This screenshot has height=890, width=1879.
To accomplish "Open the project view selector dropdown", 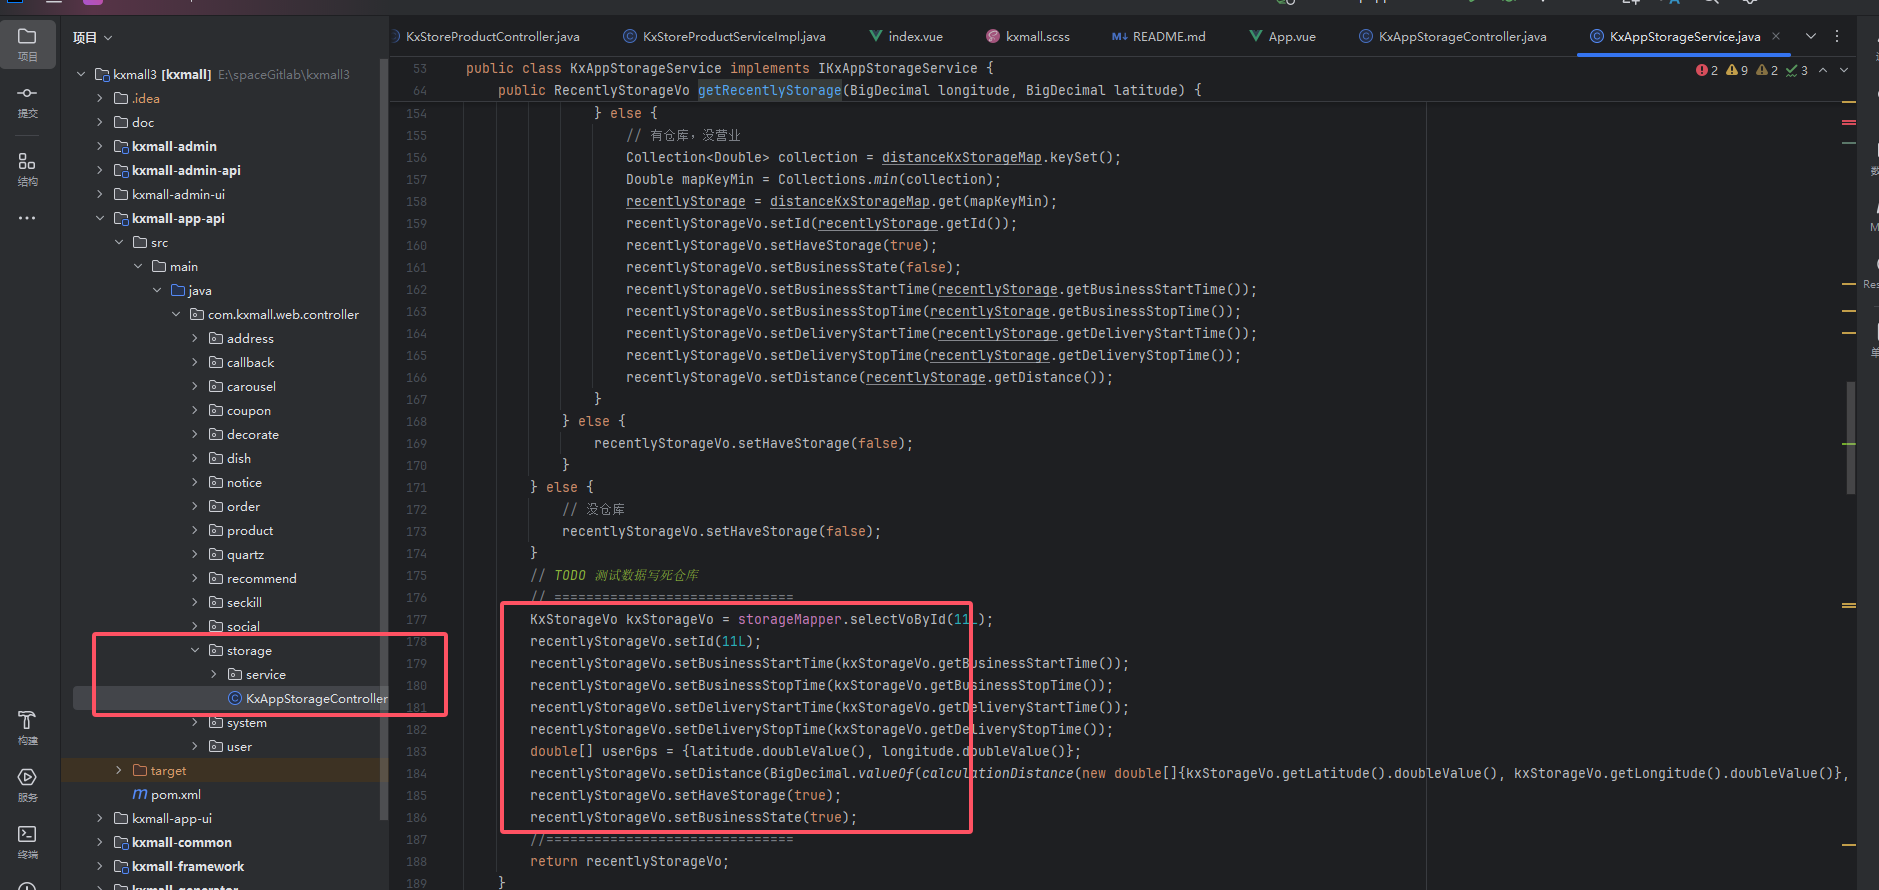I will (x=92, y=38).
